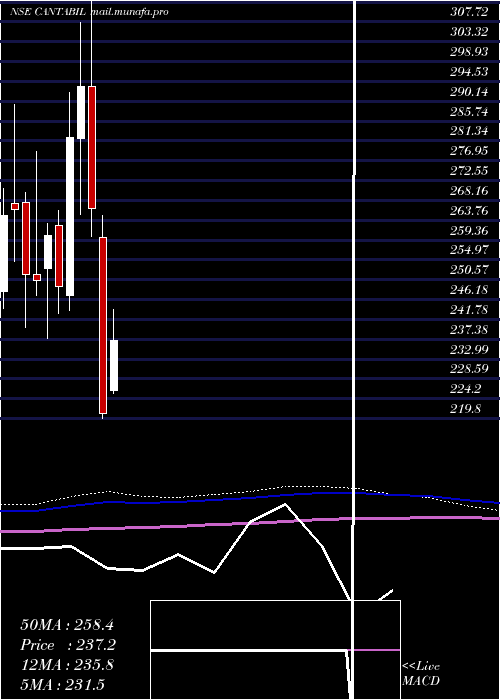The image size is (500, 700).
Task: Click the 254.97 price axis label
Action: 469,250
